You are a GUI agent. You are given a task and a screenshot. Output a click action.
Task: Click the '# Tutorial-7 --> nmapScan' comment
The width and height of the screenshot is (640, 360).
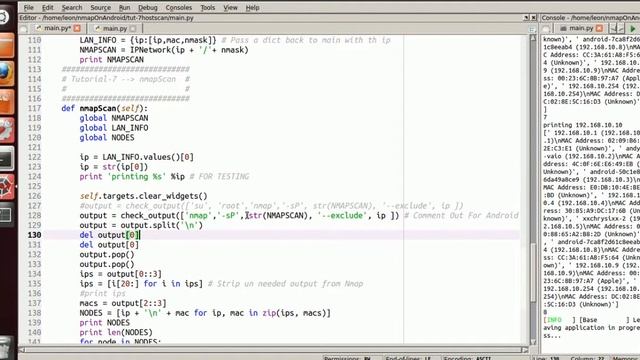coord(126,79)
